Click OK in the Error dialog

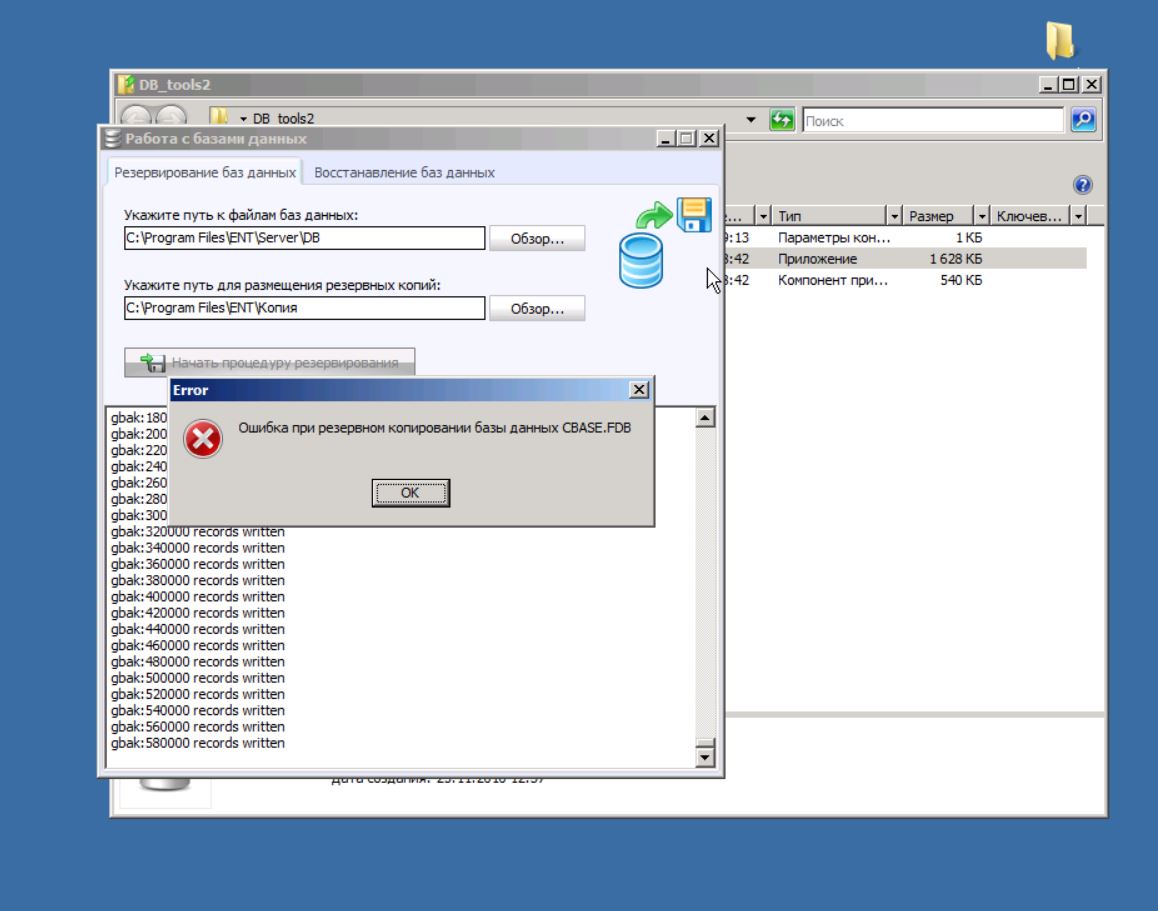(410, 492)
